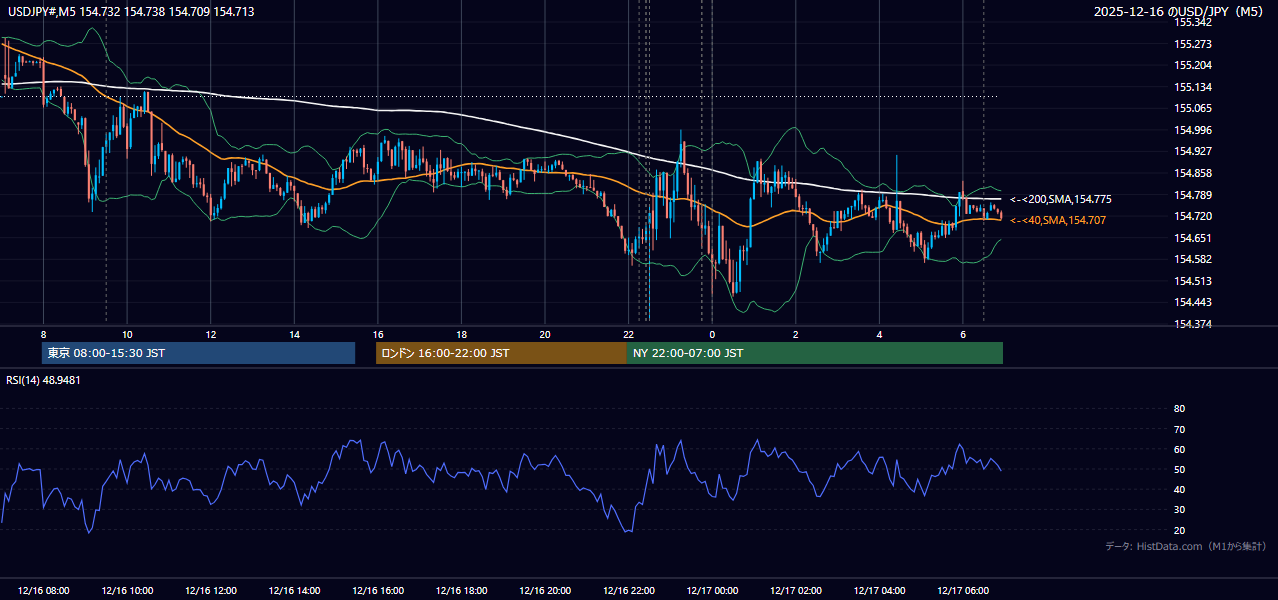Select the NY 22:00-07:00 JST session bar
Viewport: 1278px width, 600px height.
click(815, 353)
